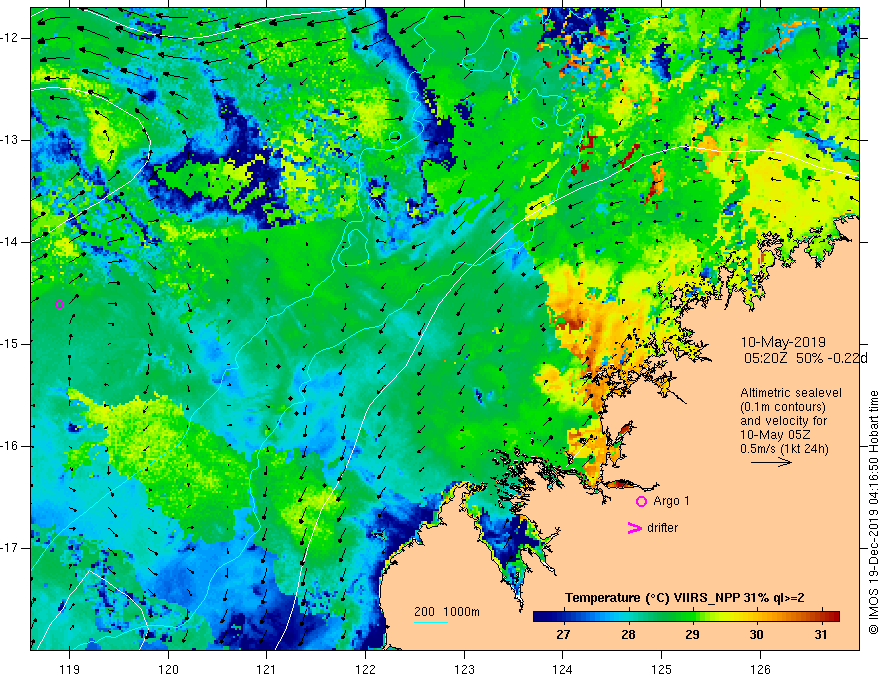
Task: Click the color bar value 31
Action: click(821, 635)
